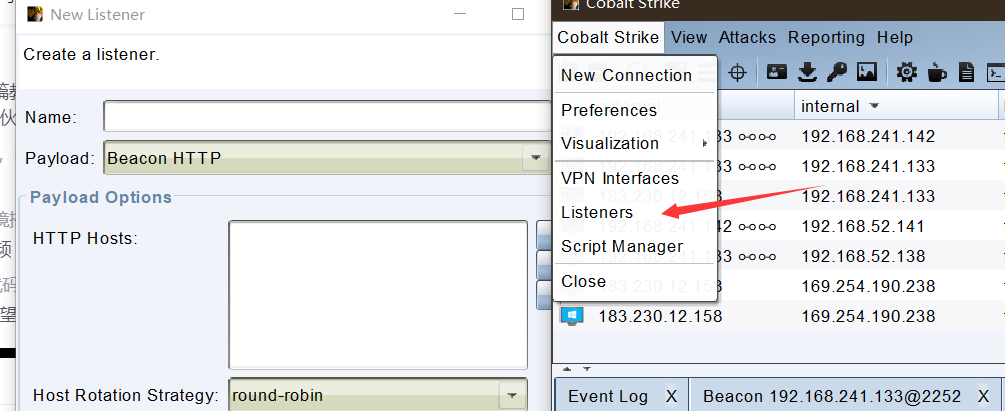
Task: Open the Help menu
Action: click(895, 38)
